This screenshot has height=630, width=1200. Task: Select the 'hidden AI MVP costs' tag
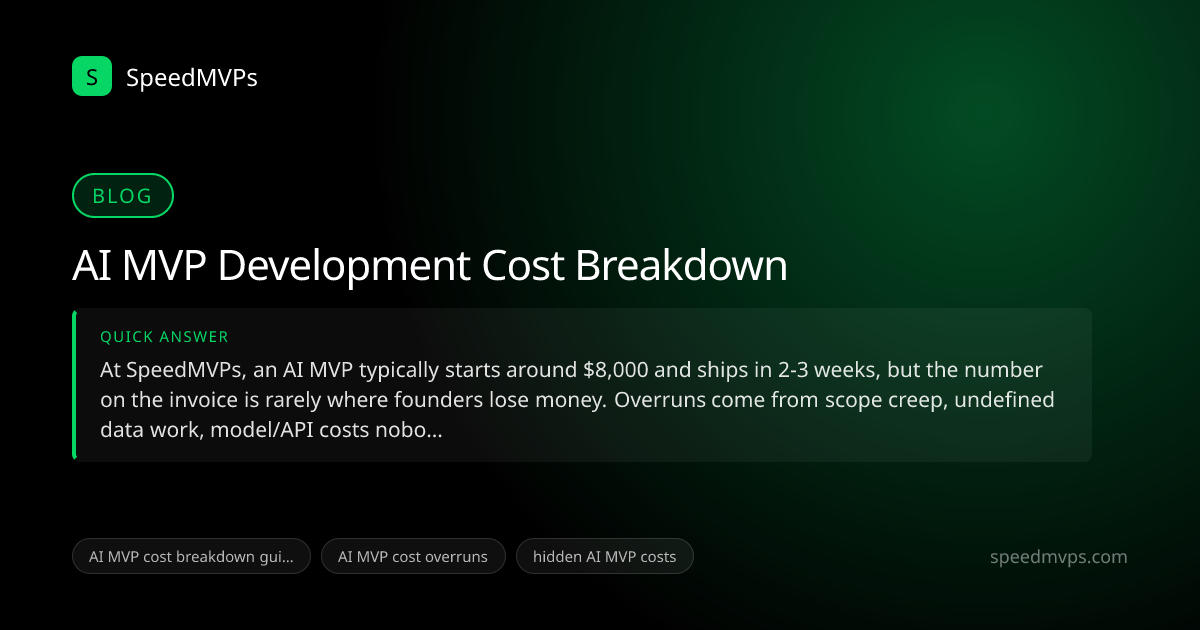[x=604, y=556]
